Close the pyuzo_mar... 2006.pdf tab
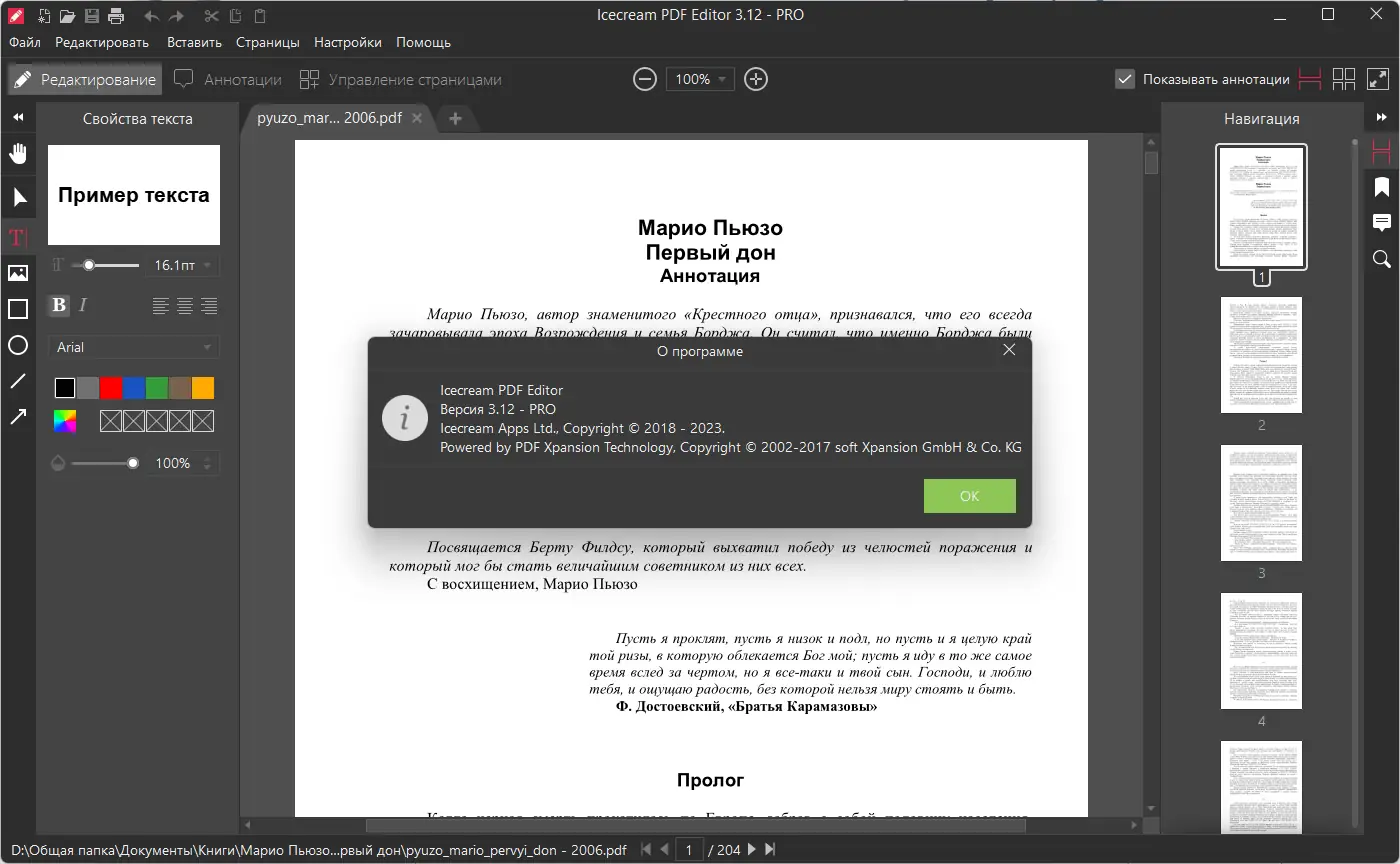Image resolution: width=1400 pixels, height=864 pixels. pos(418,118)
